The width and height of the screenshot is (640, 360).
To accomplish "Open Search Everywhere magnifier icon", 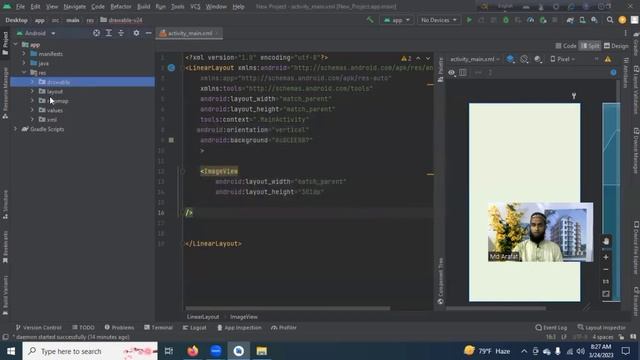I will pyautogui.click(x=610, y=20).
